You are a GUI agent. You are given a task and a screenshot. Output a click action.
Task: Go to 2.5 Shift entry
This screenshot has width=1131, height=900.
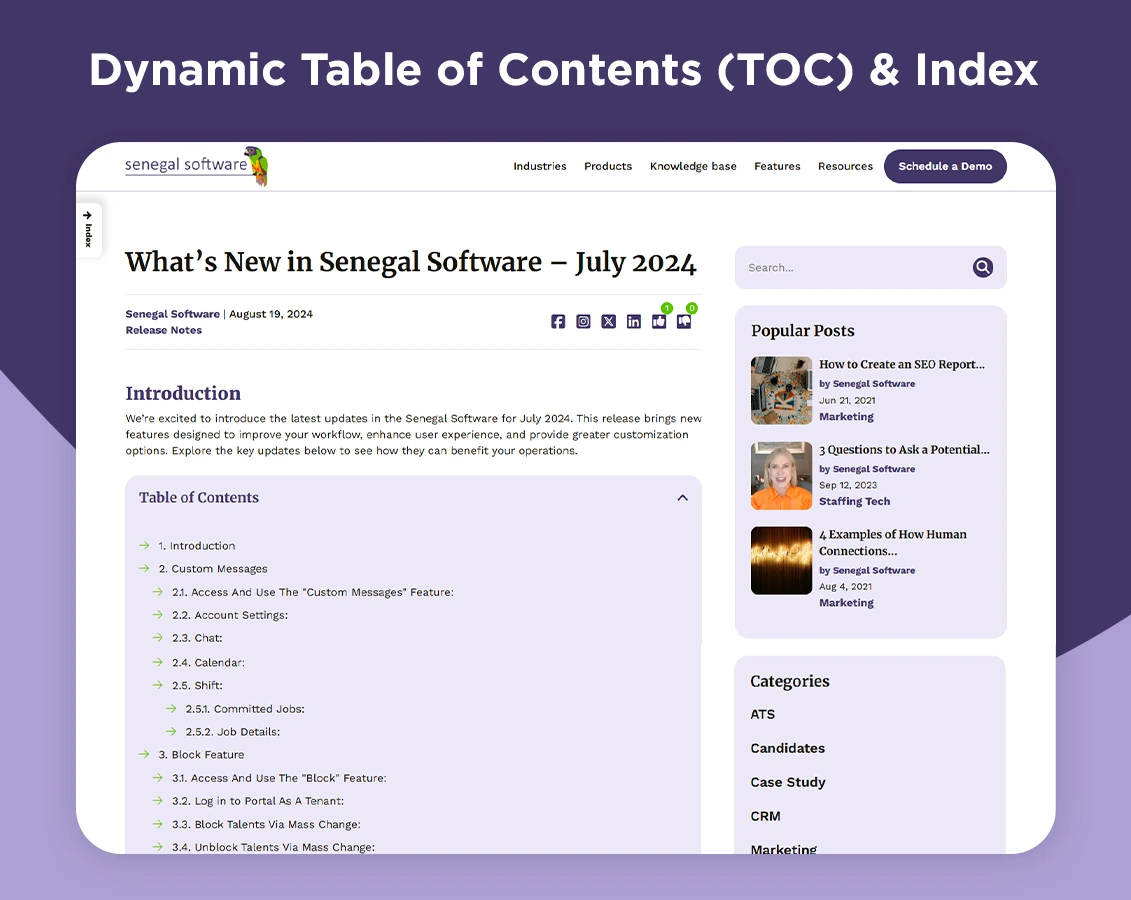point(197,685)
